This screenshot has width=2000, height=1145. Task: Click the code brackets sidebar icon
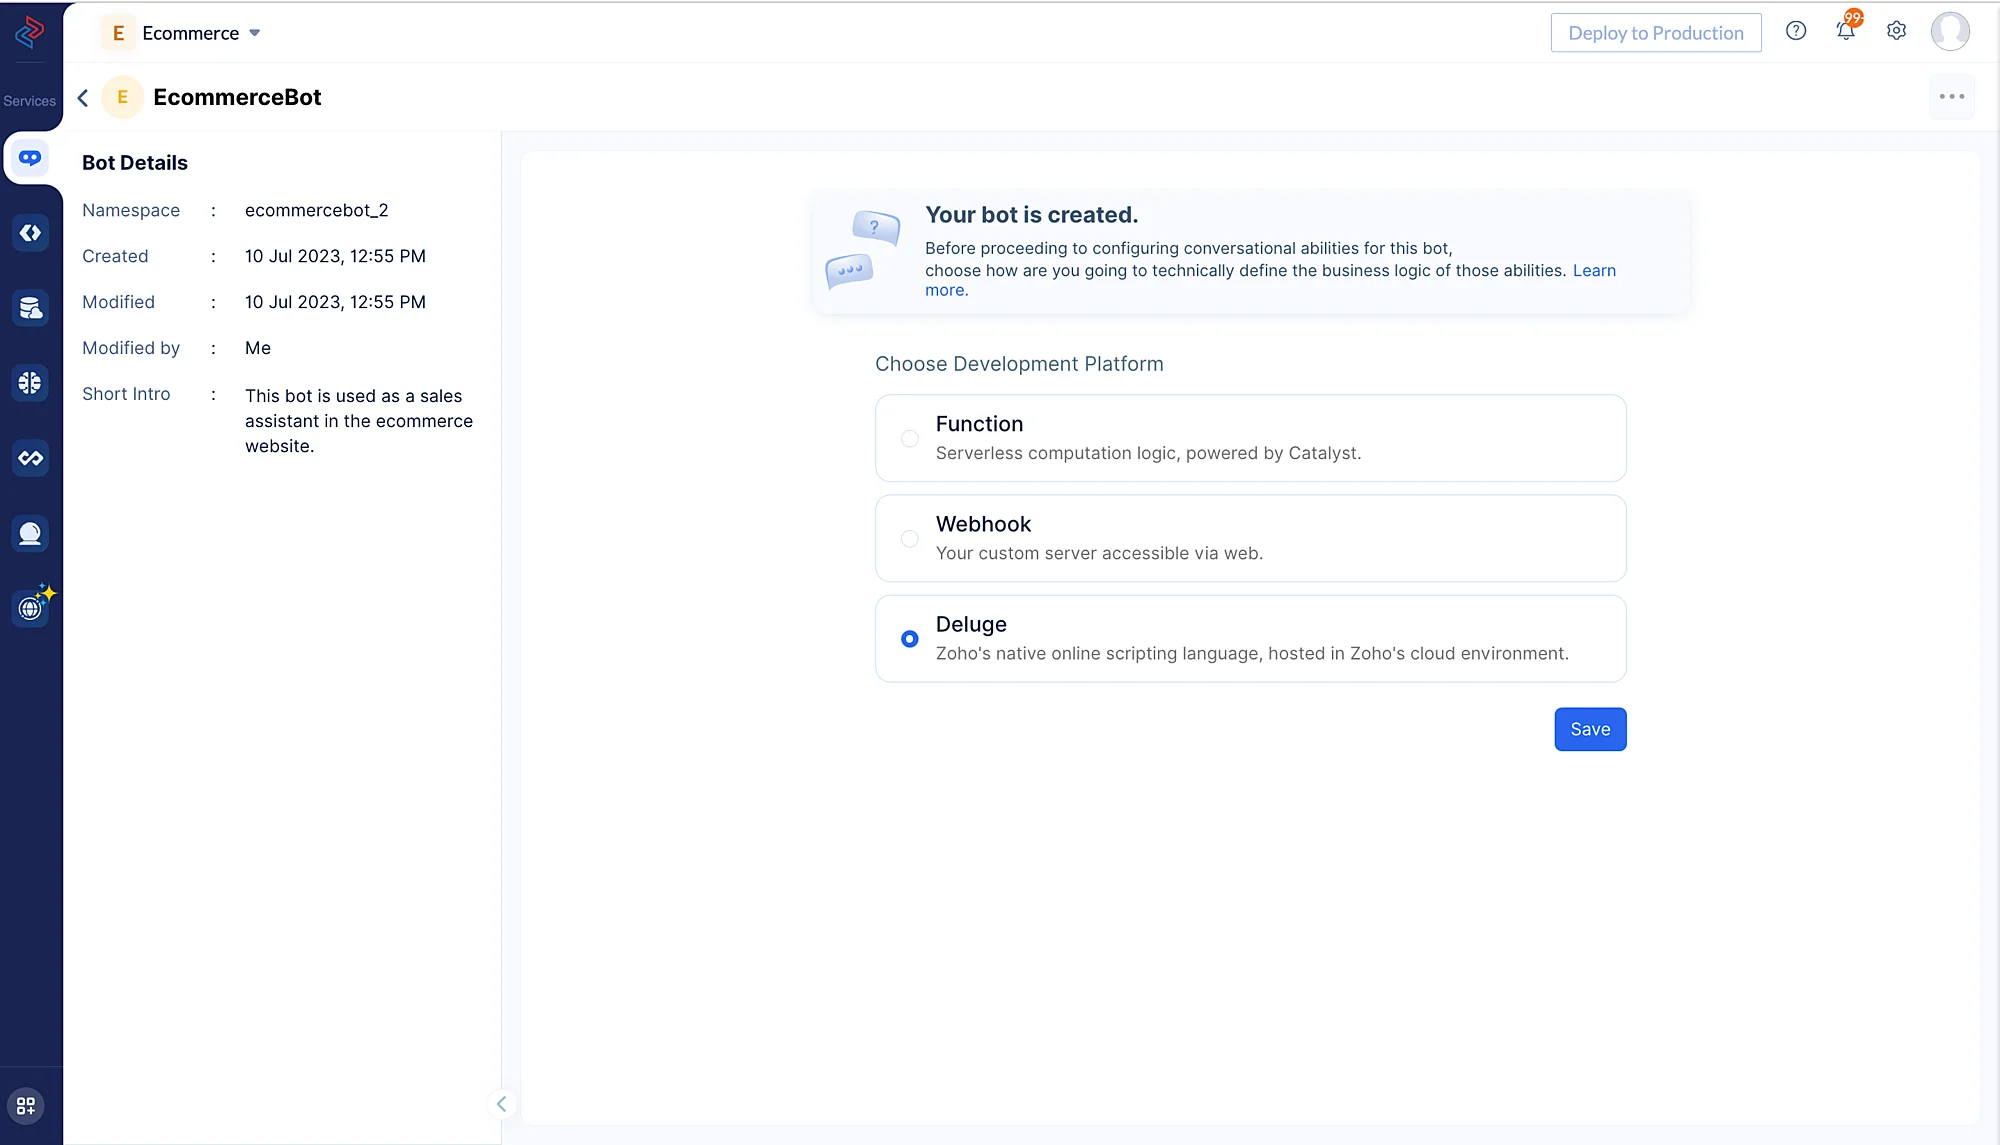[x=30, y=233]
